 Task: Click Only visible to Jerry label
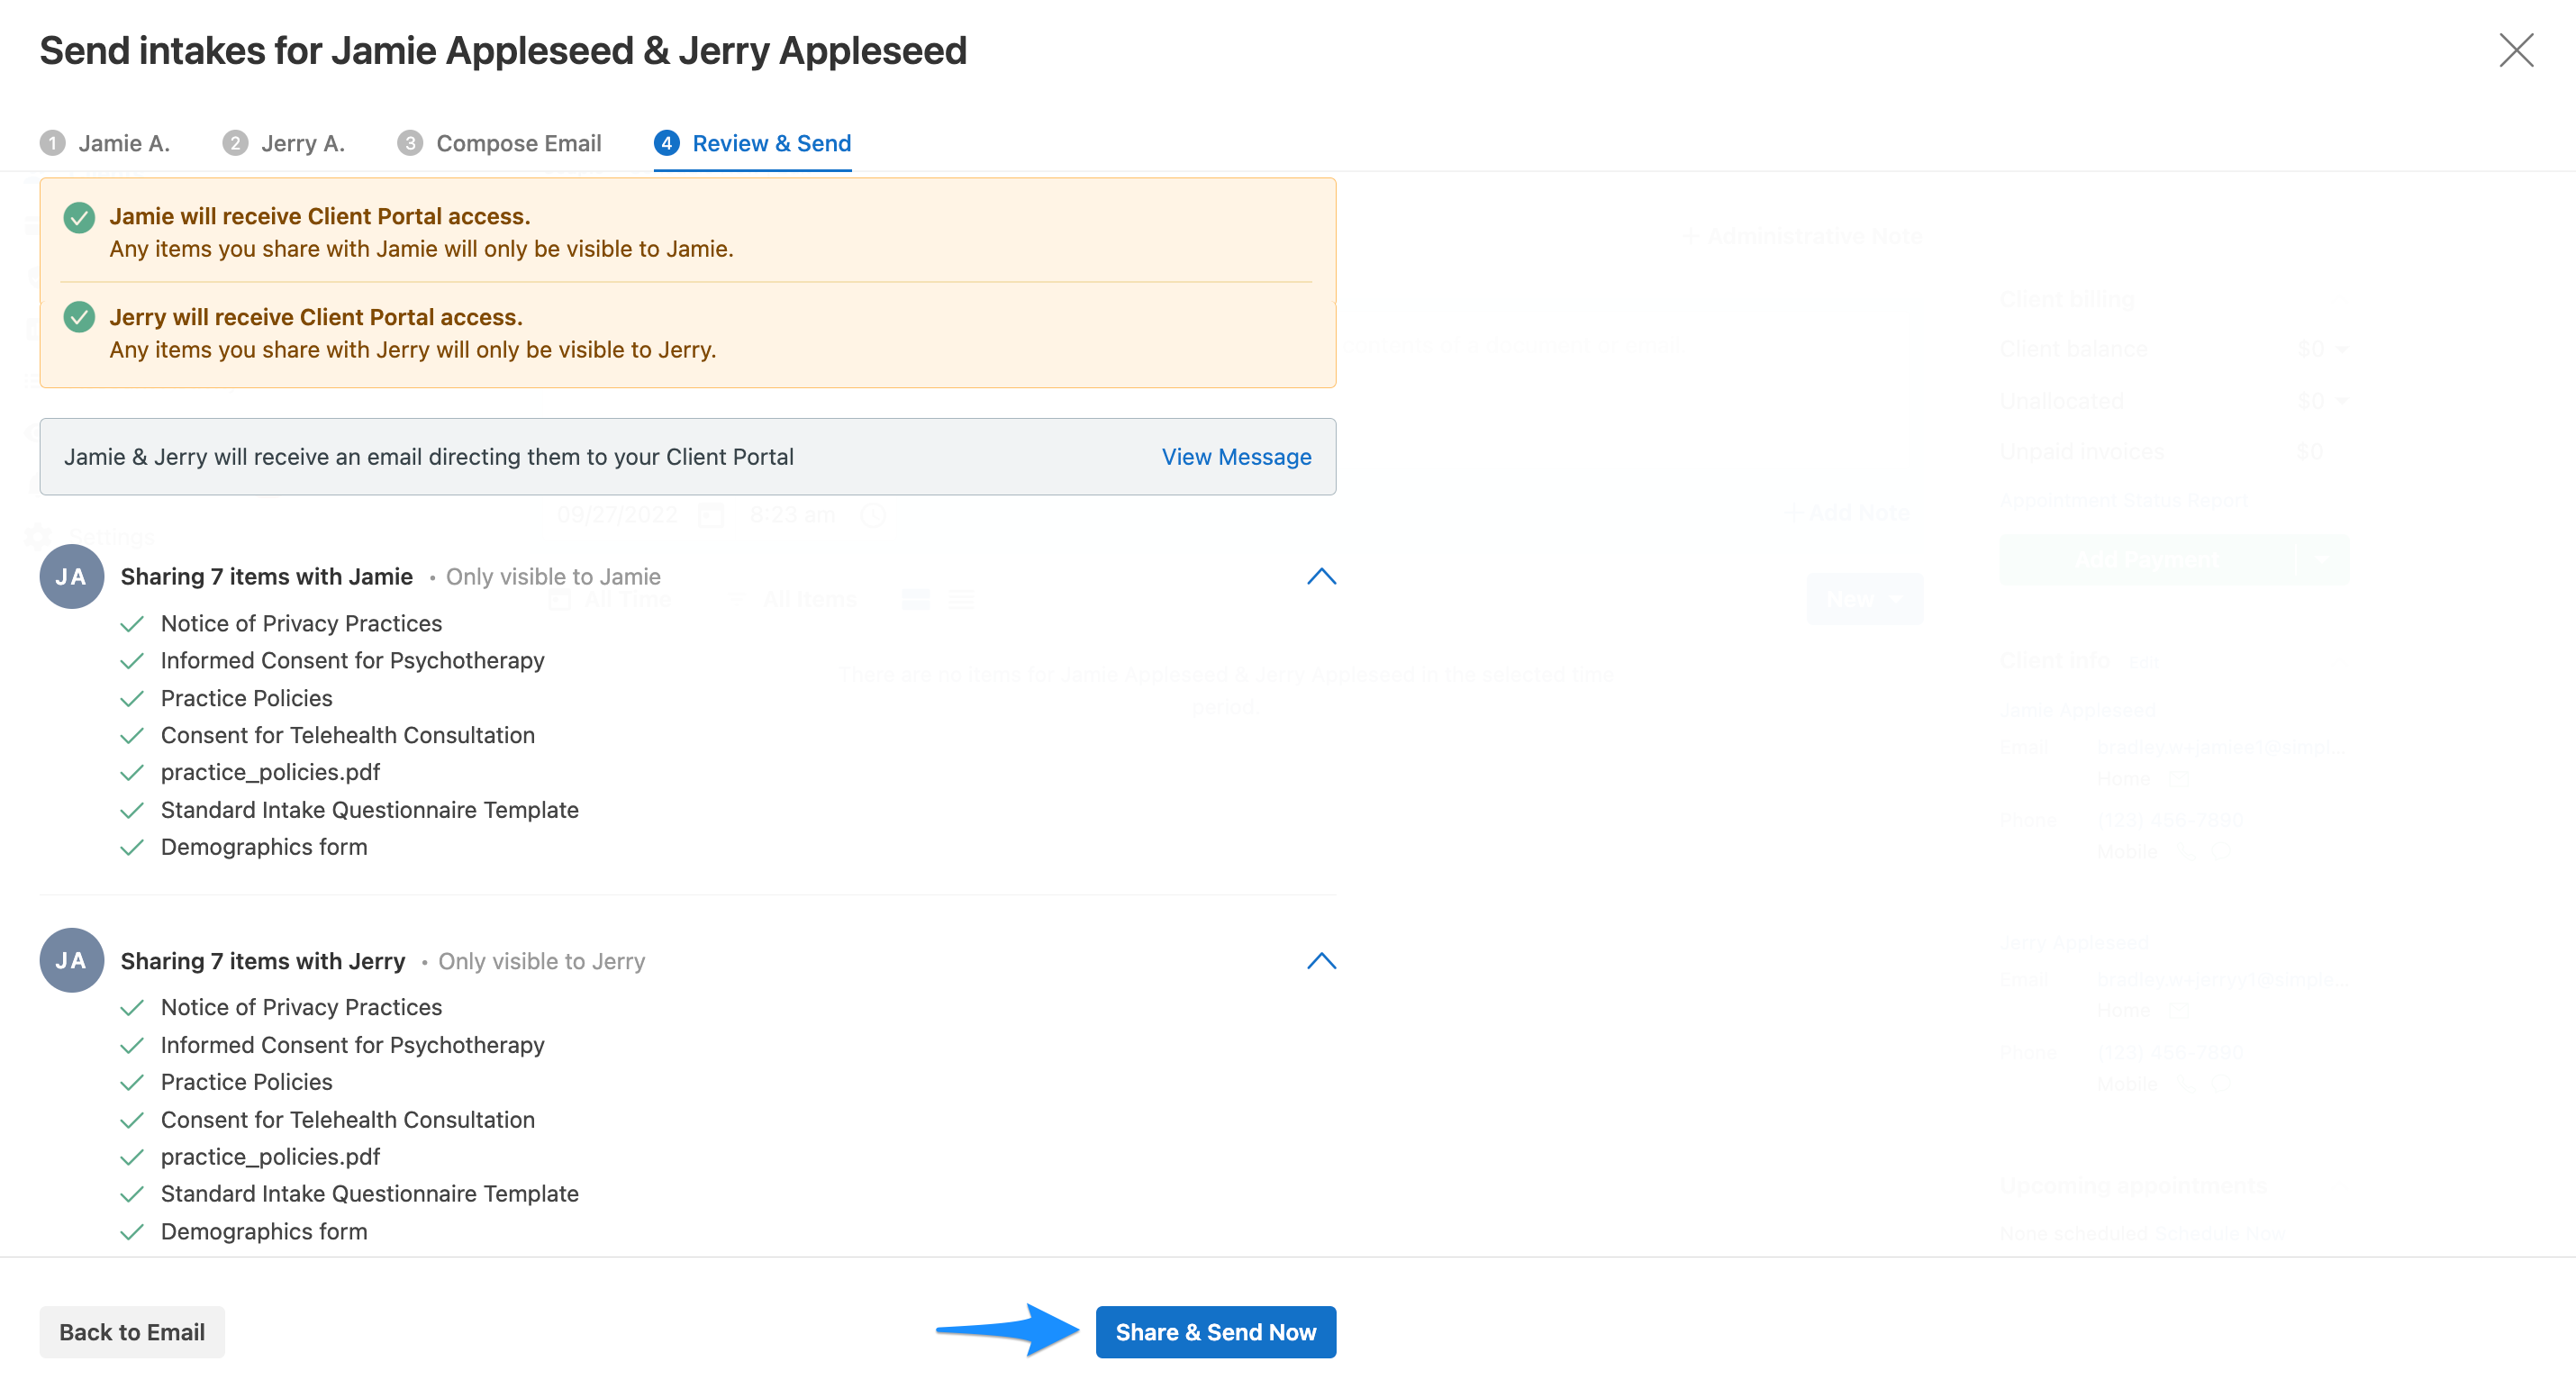(541, 961)
